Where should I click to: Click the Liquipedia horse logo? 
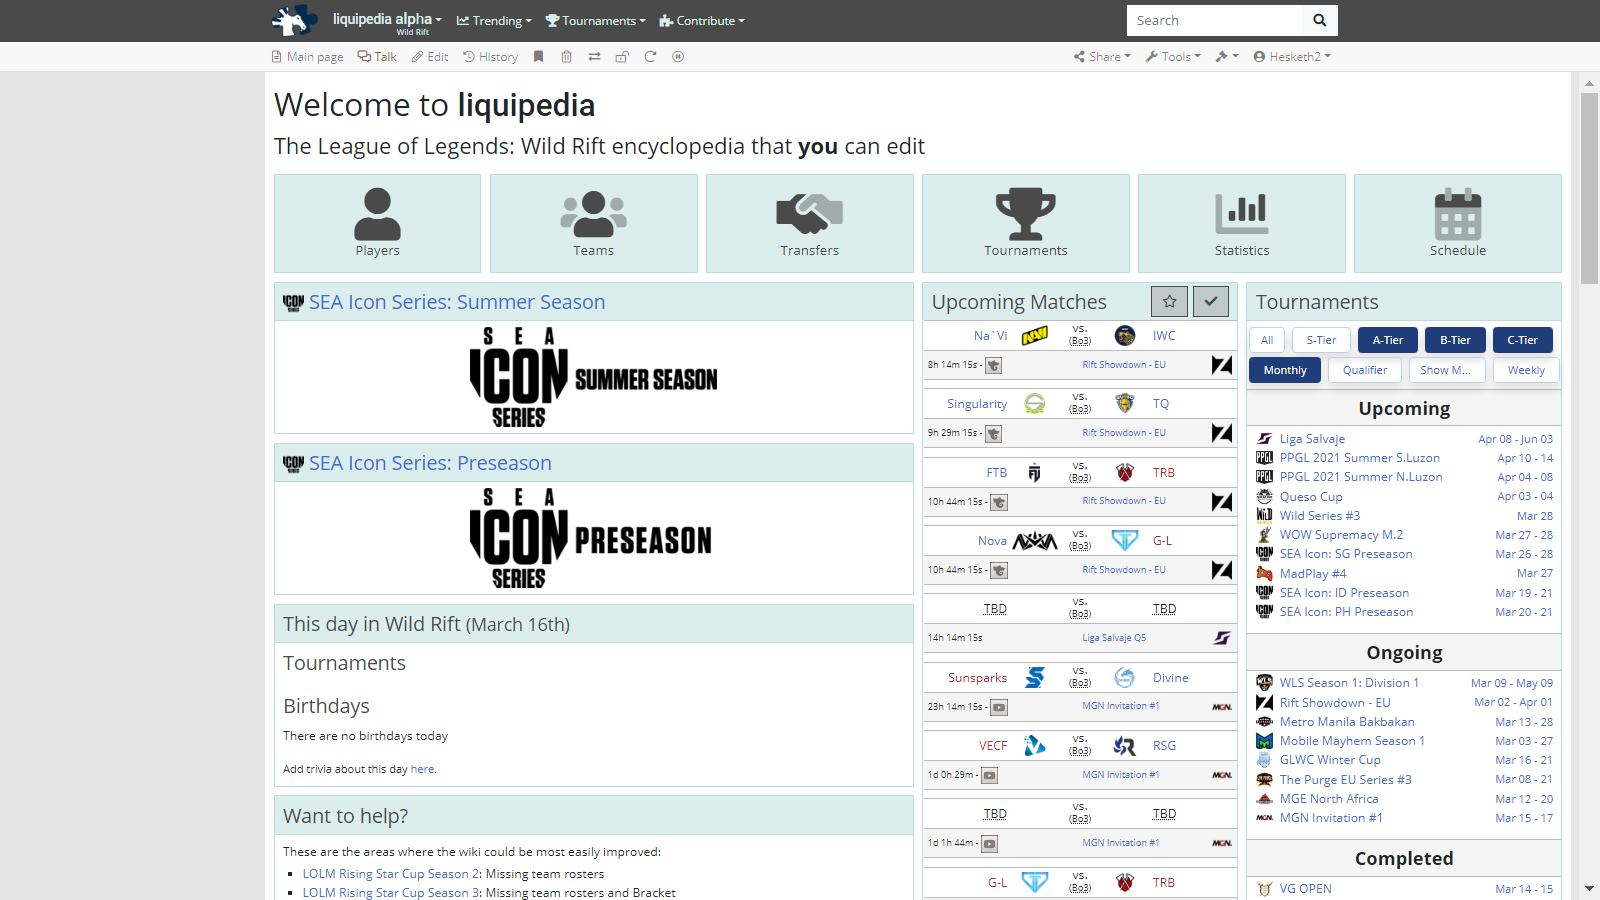tap(294, 20)
